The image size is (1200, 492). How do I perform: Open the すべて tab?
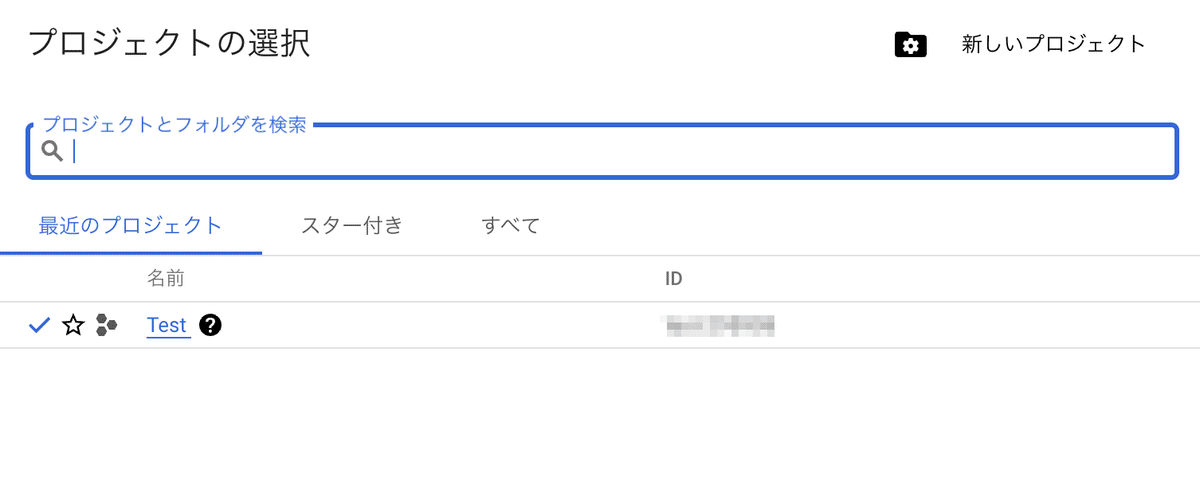coord(510,225)
